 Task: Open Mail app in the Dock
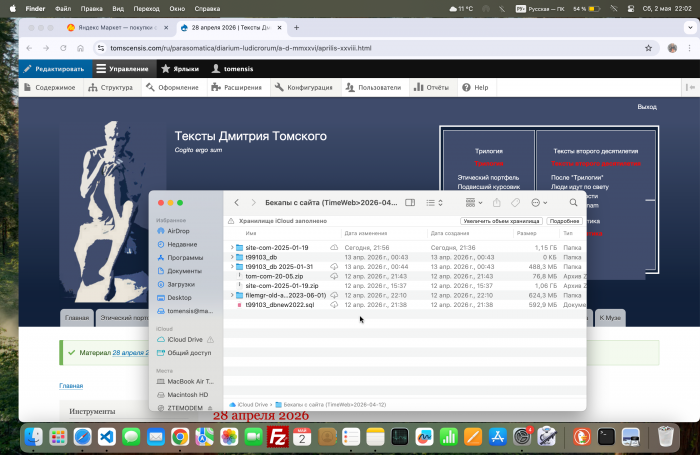tap(156, 437)
